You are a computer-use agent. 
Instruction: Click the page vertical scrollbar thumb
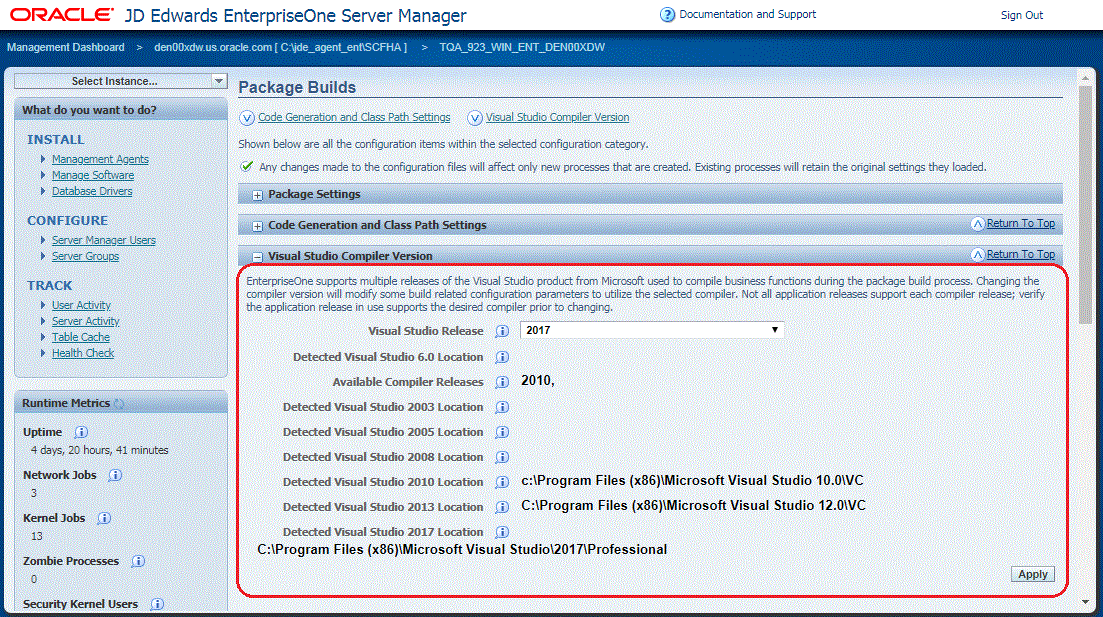tap(1085, 206)
